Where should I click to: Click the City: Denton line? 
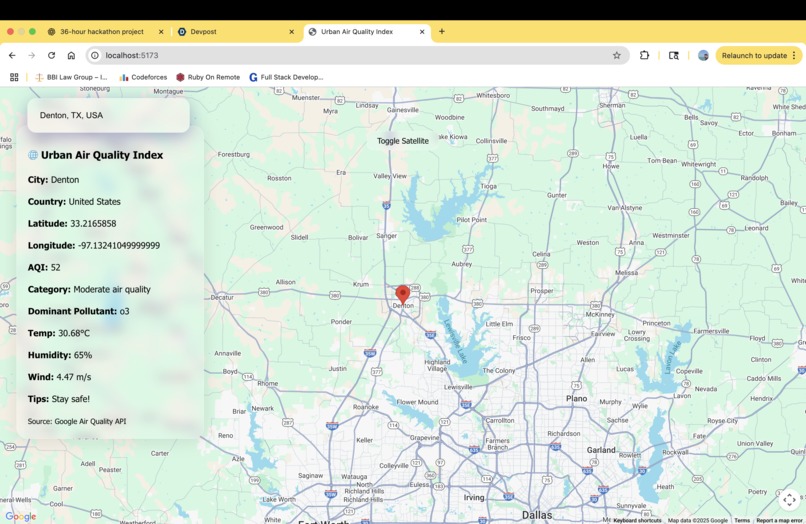[x=53, y=180]
